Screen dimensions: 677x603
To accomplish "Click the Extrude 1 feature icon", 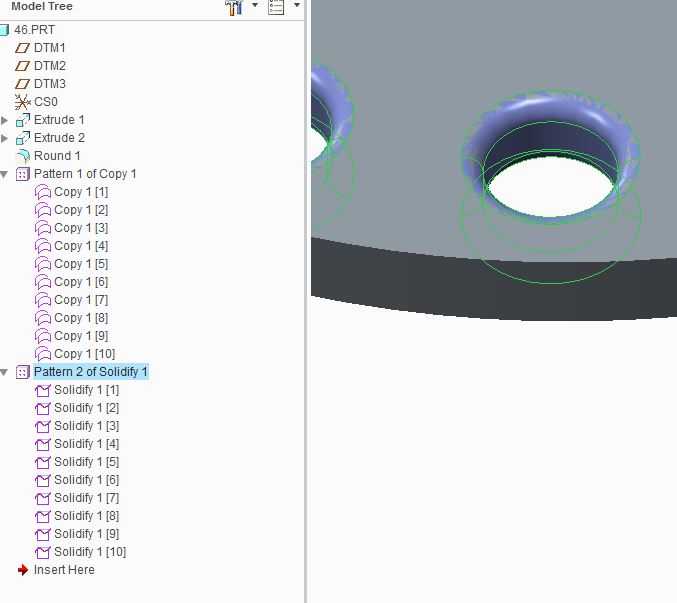I will tap(23, 120).
